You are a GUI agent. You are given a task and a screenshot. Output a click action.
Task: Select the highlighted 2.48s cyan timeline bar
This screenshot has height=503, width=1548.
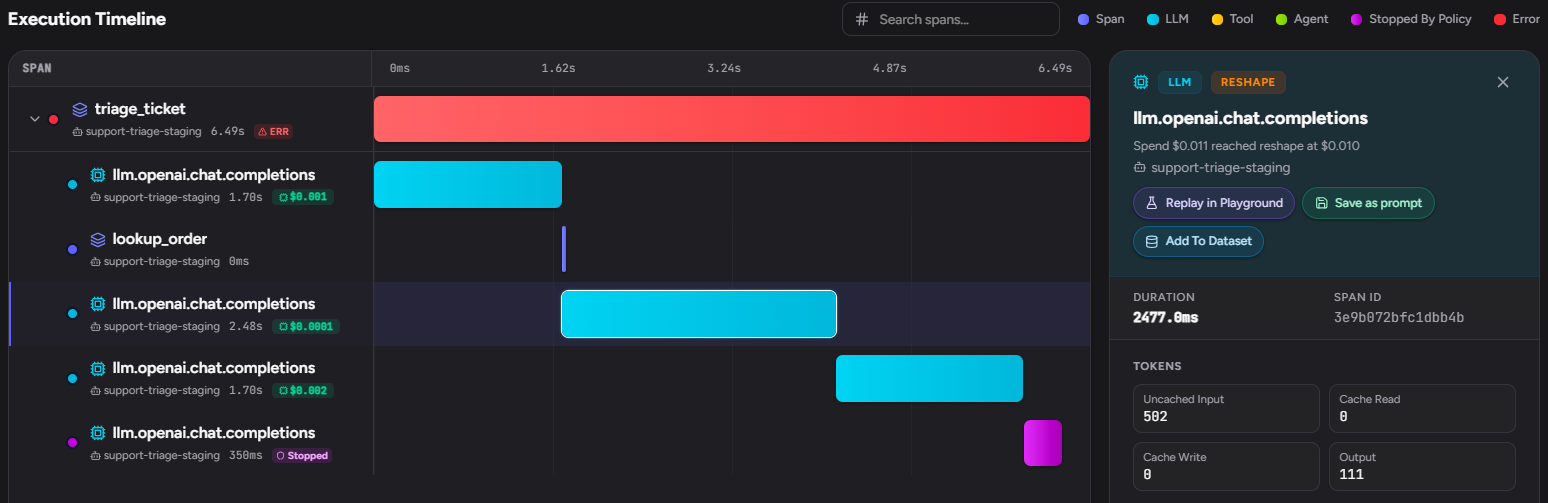(x=699, y=313)
